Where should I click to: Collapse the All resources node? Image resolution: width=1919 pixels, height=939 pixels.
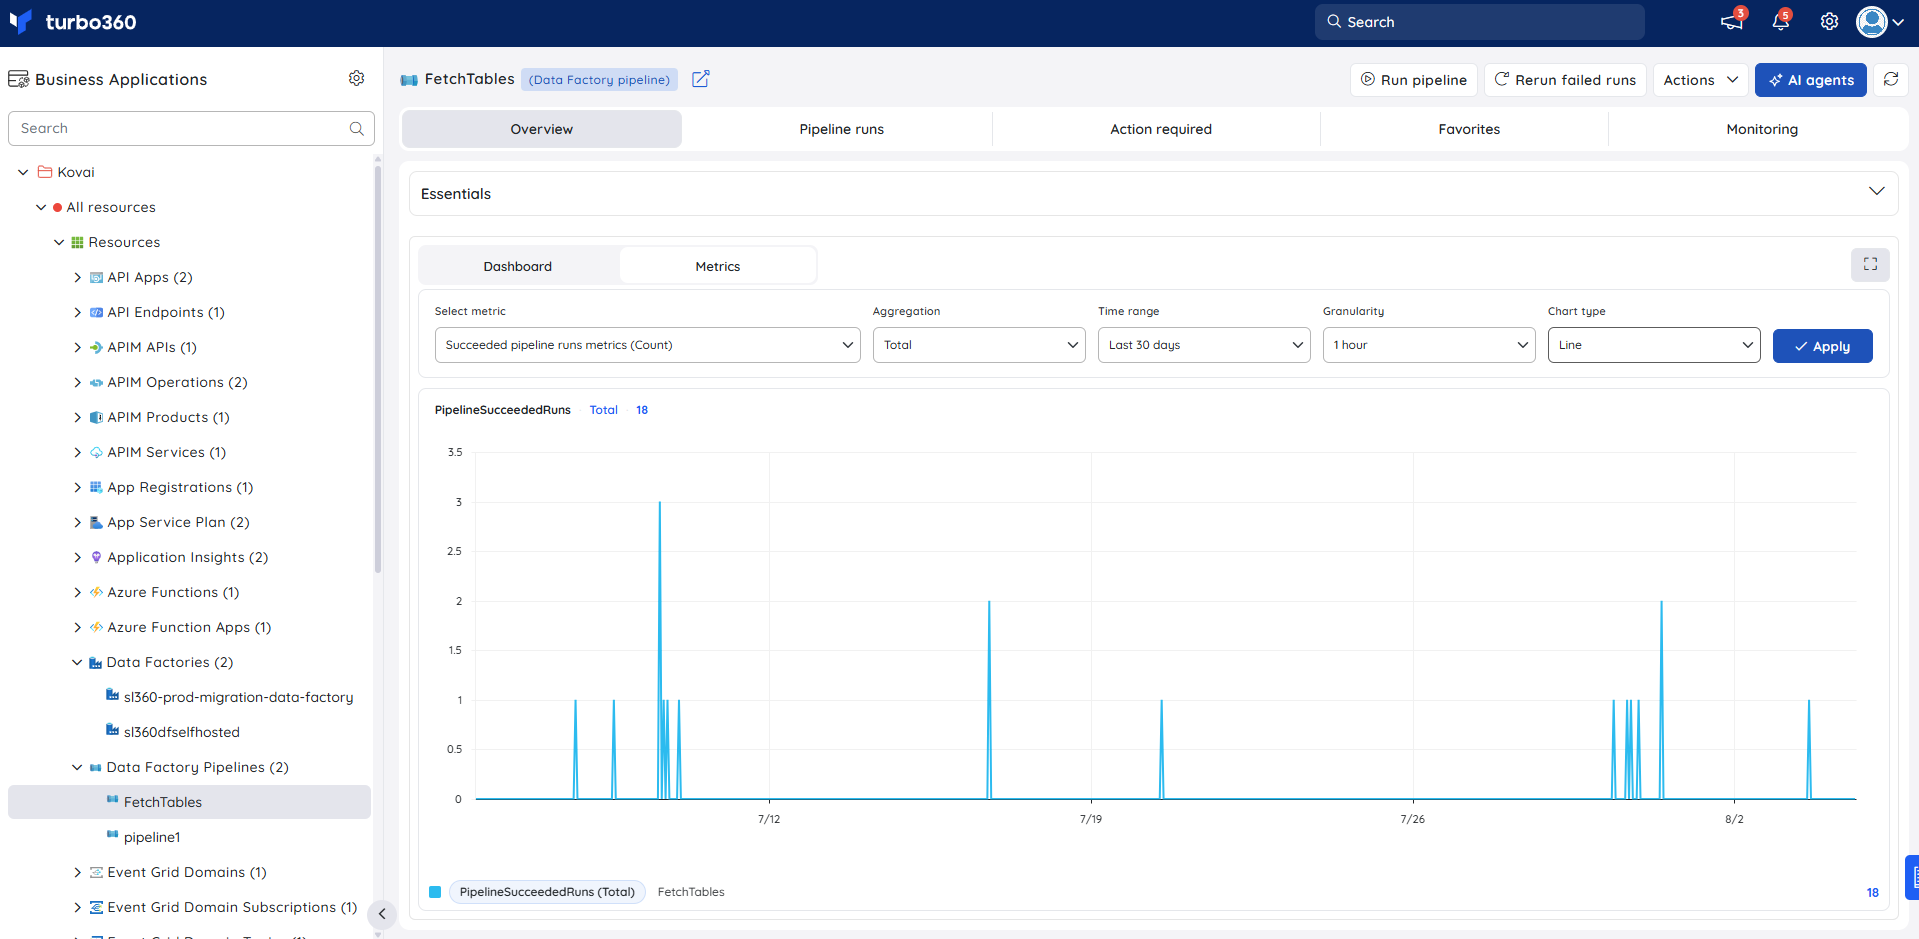(x=41, y=207)
